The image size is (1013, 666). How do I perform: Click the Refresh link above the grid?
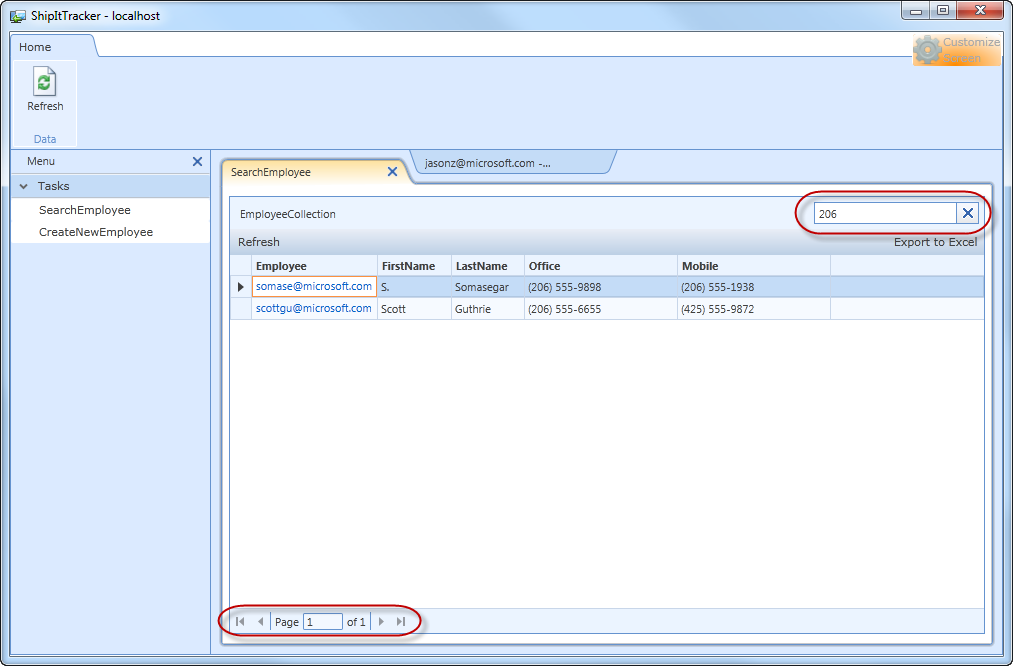point(258,241)
